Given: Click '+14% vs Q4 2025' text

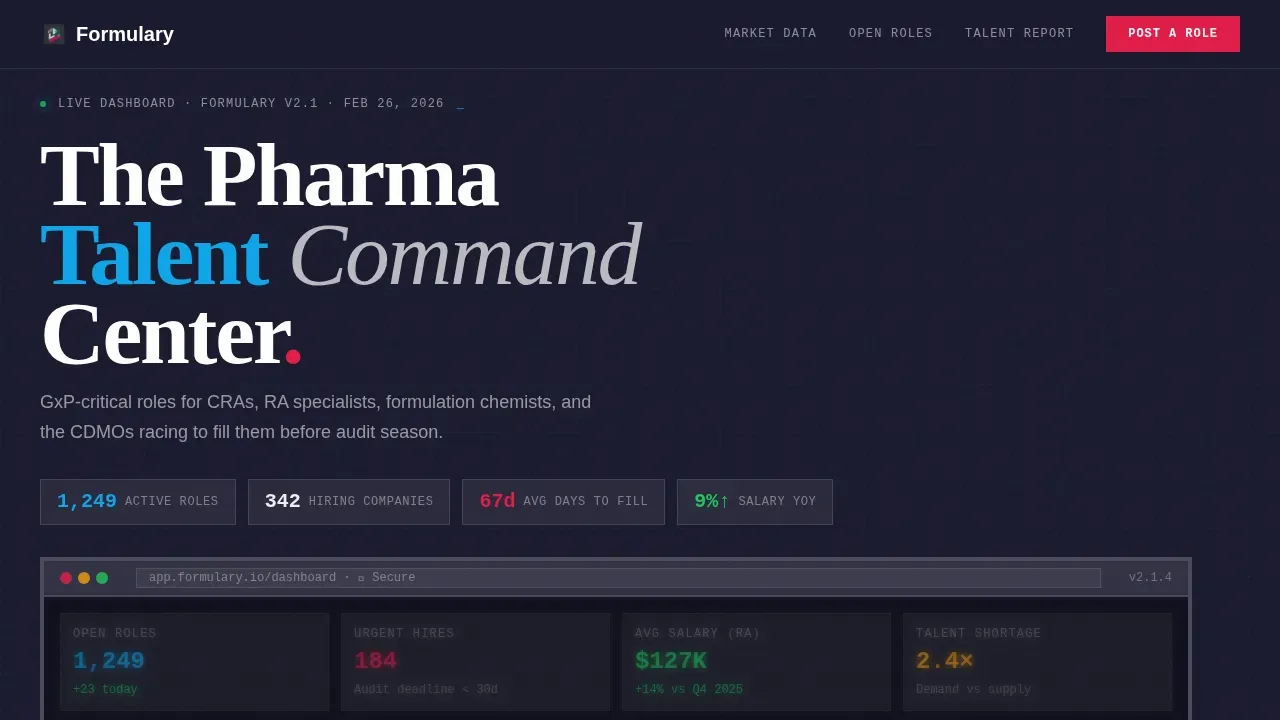Looking at the screenshot, I should (x=689, y=690).
